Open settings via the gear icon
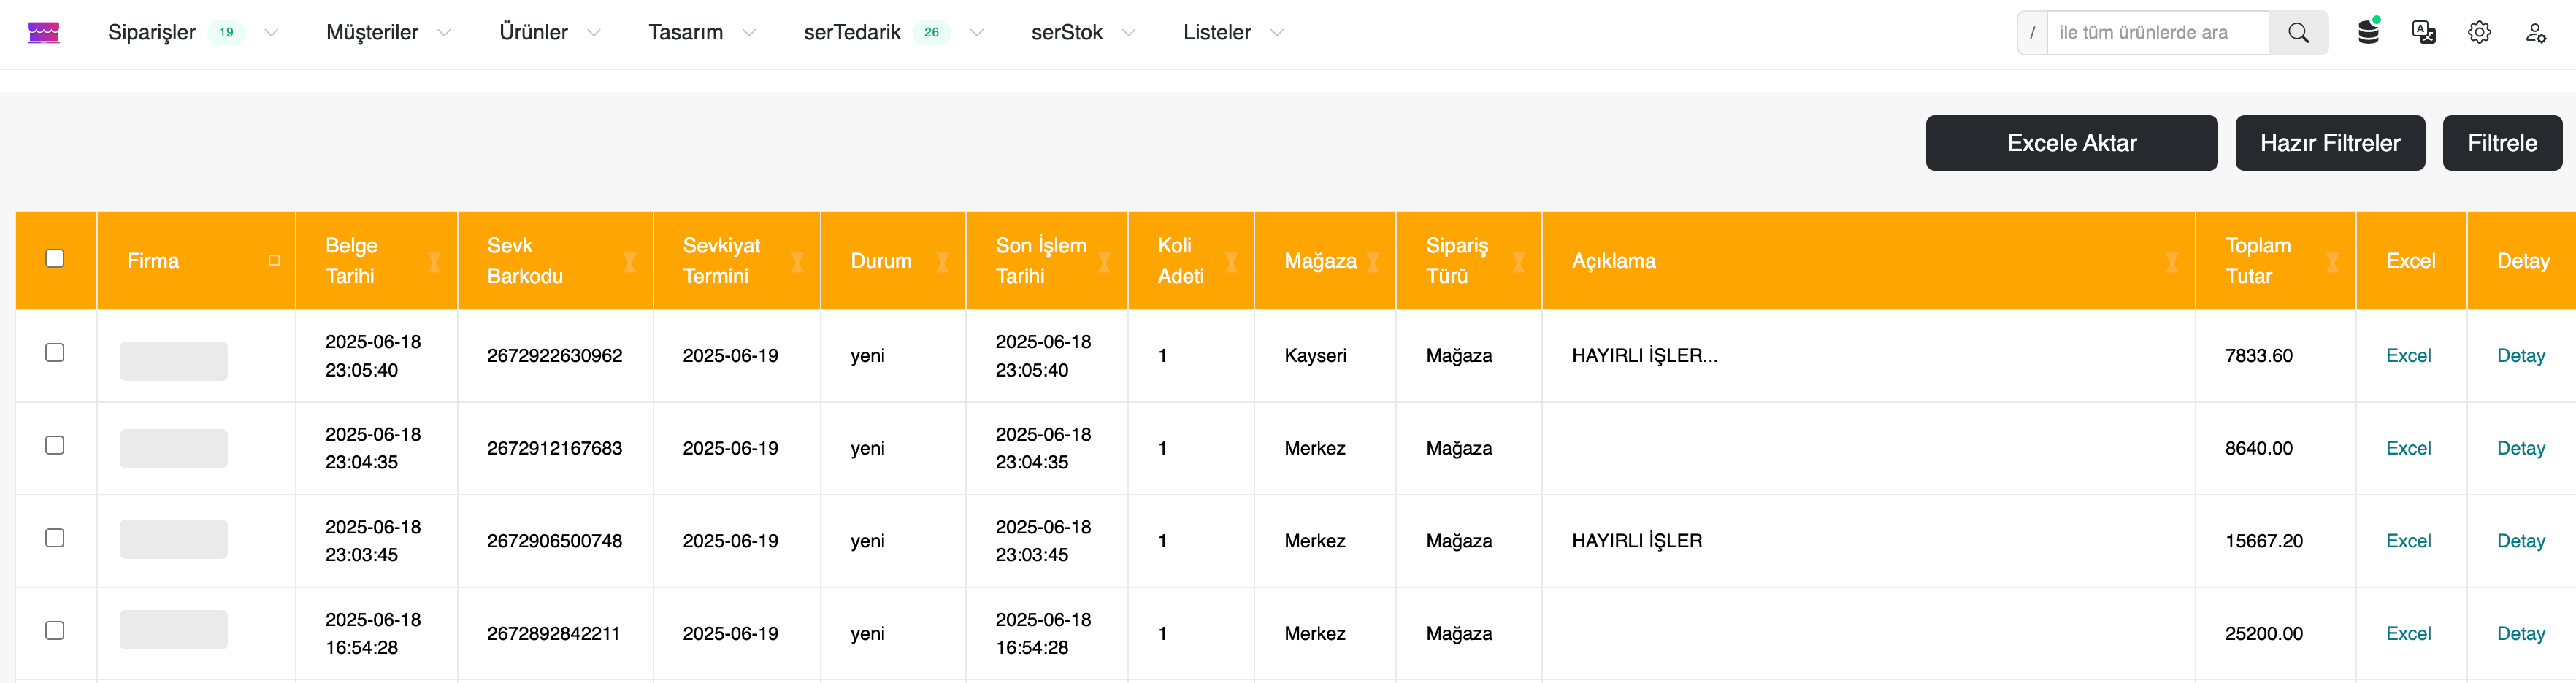 [x=2479, y=32]
